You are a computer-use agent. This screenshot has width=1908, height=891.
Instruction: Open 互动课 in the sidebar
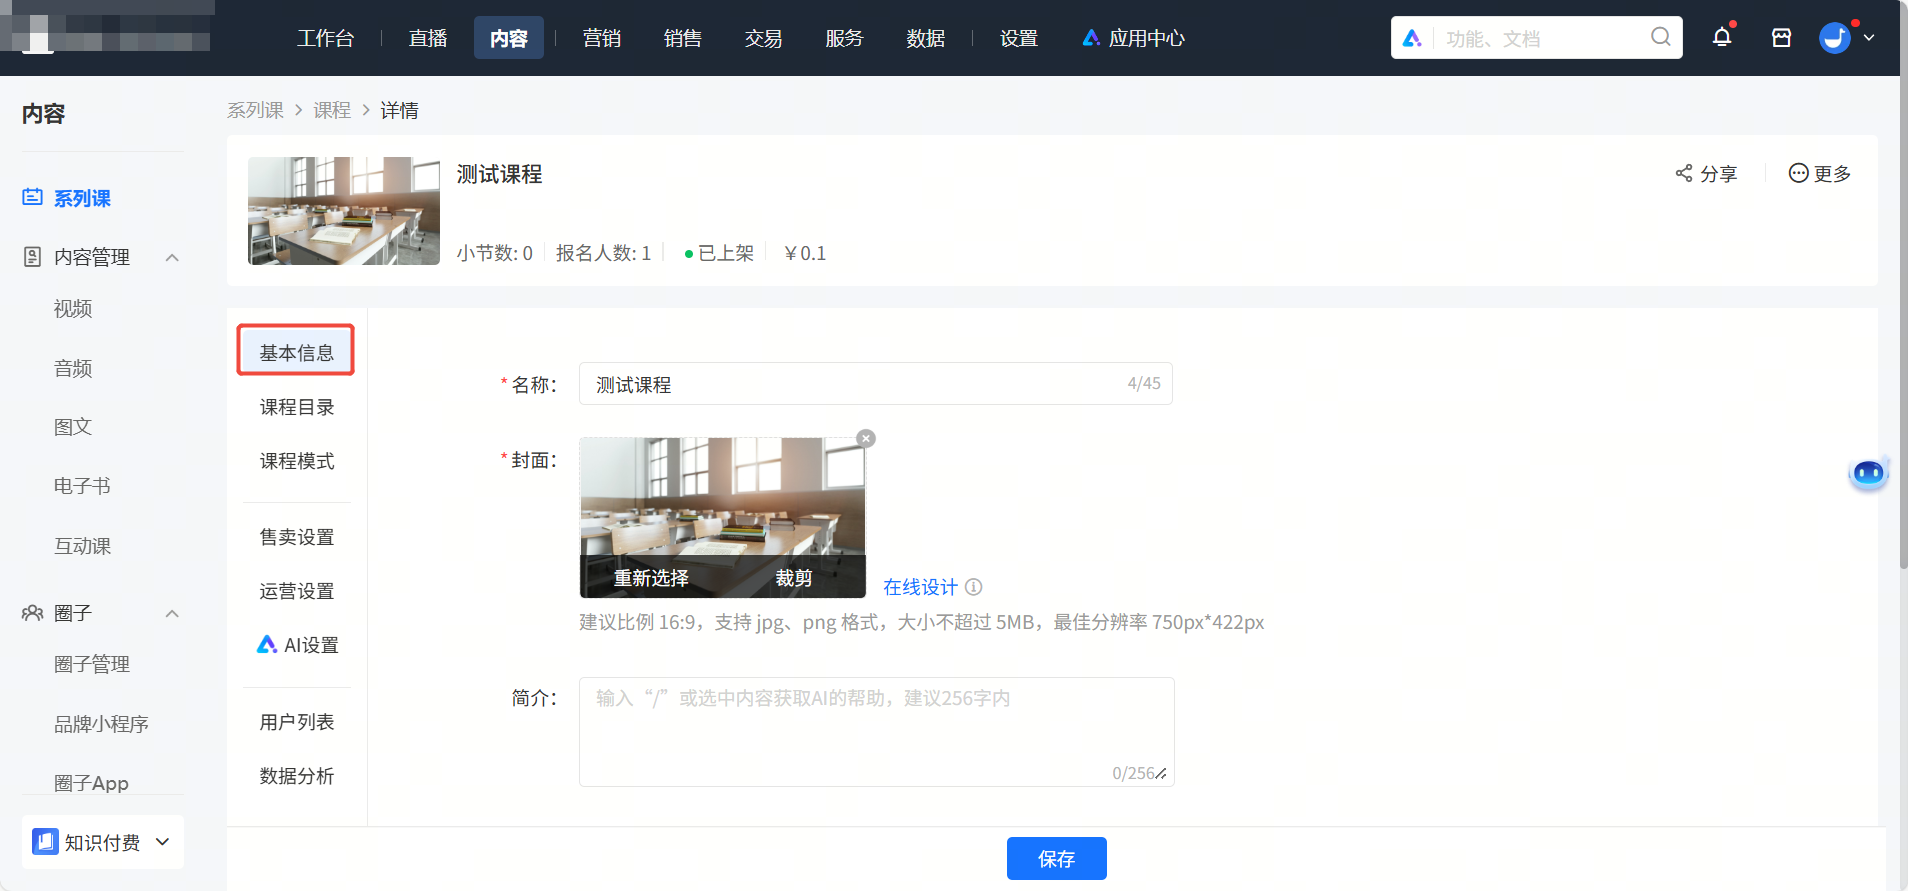(x=82, y=546)
